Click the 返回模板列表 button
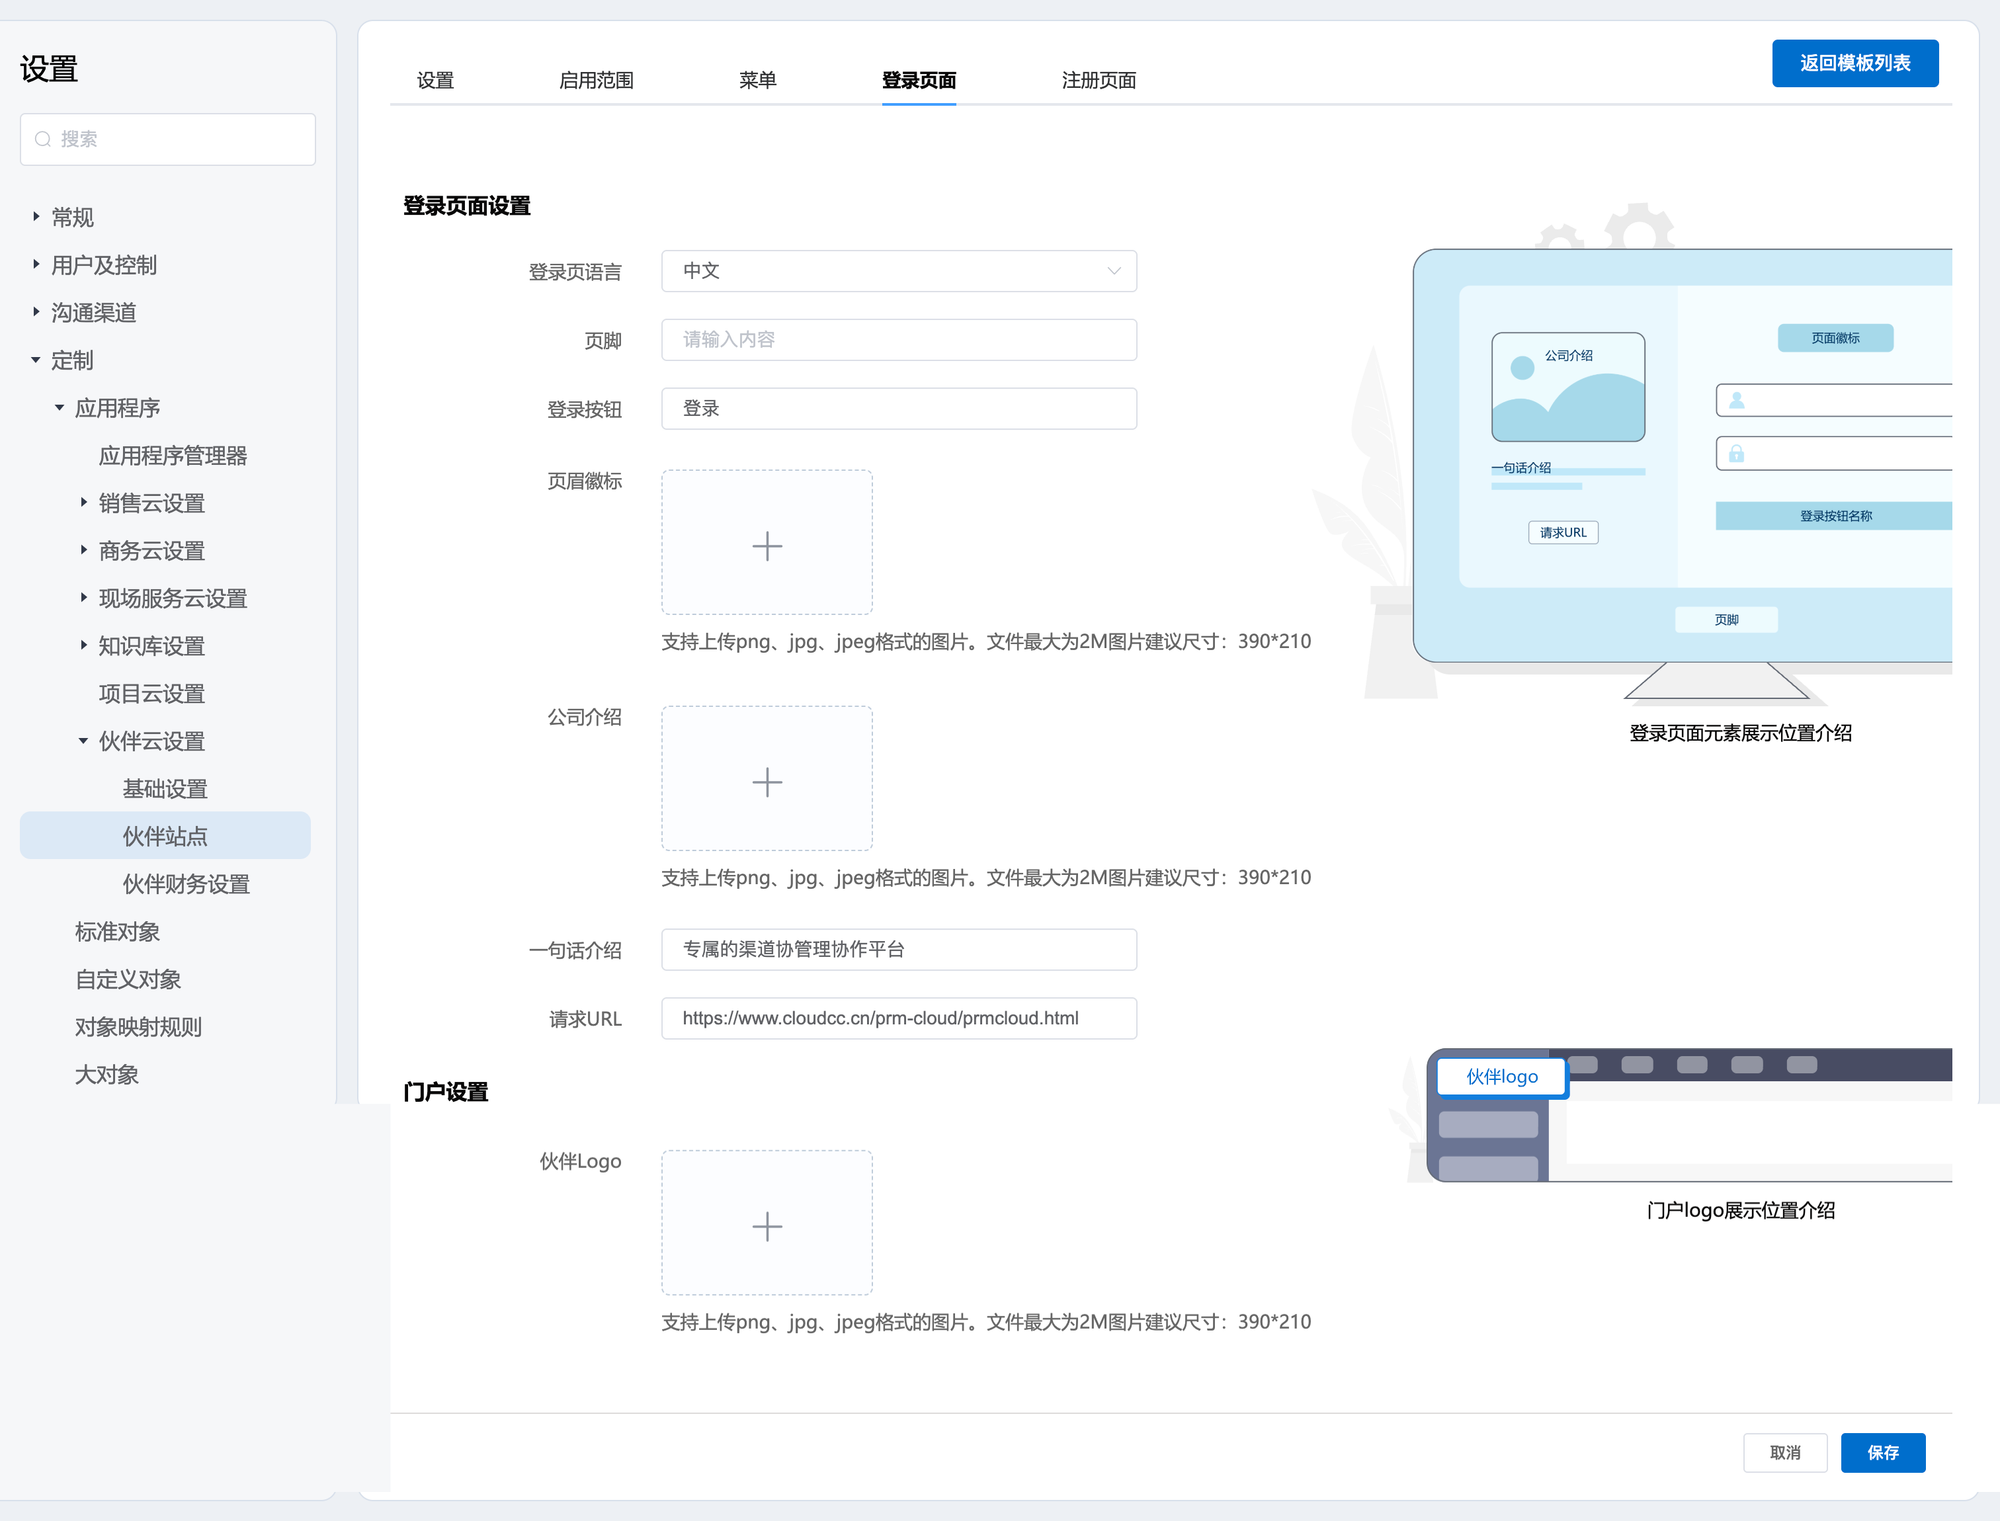 1854,63
